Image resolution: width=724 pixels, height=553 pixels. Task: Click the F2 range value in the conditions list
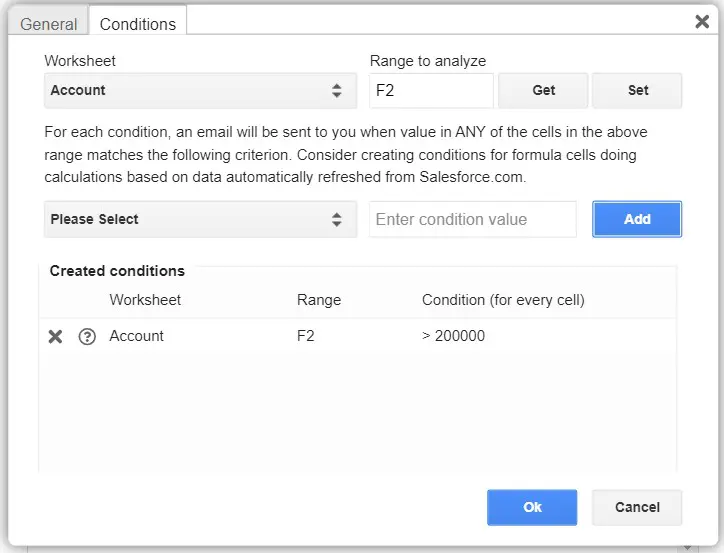[x=306, y=336]
